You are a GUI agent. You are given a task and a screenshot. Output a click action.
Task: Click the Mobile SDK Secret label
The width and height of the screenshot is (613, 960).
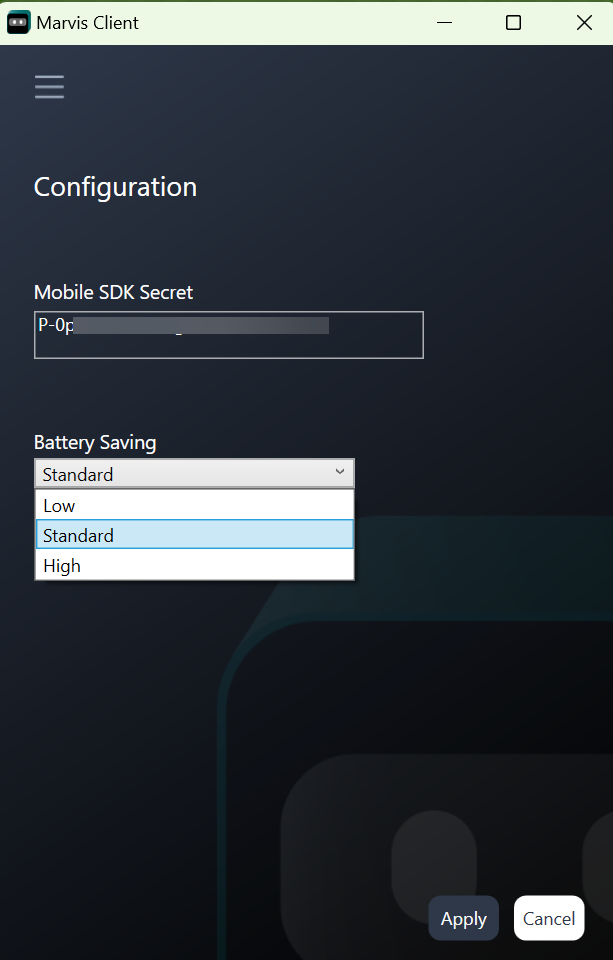pos(113,293)
